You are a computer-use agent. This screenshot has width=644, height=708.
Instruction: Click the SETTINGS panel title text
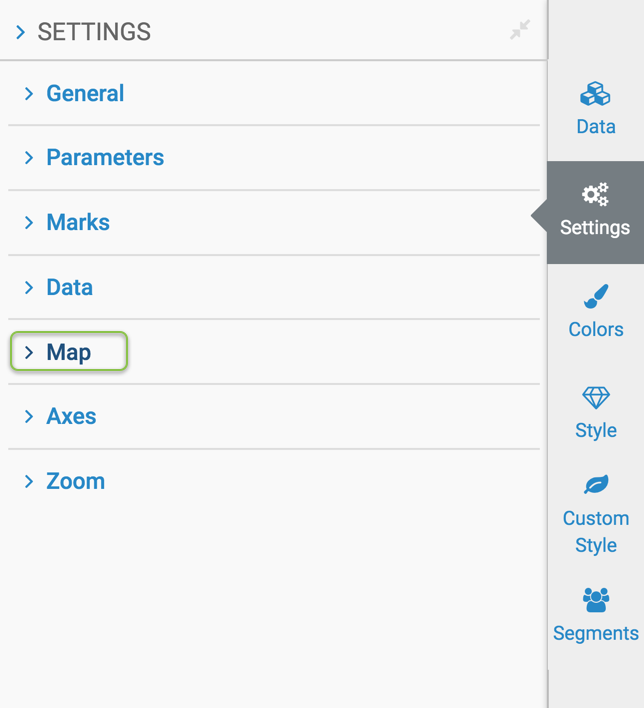(x=94, y=33)
